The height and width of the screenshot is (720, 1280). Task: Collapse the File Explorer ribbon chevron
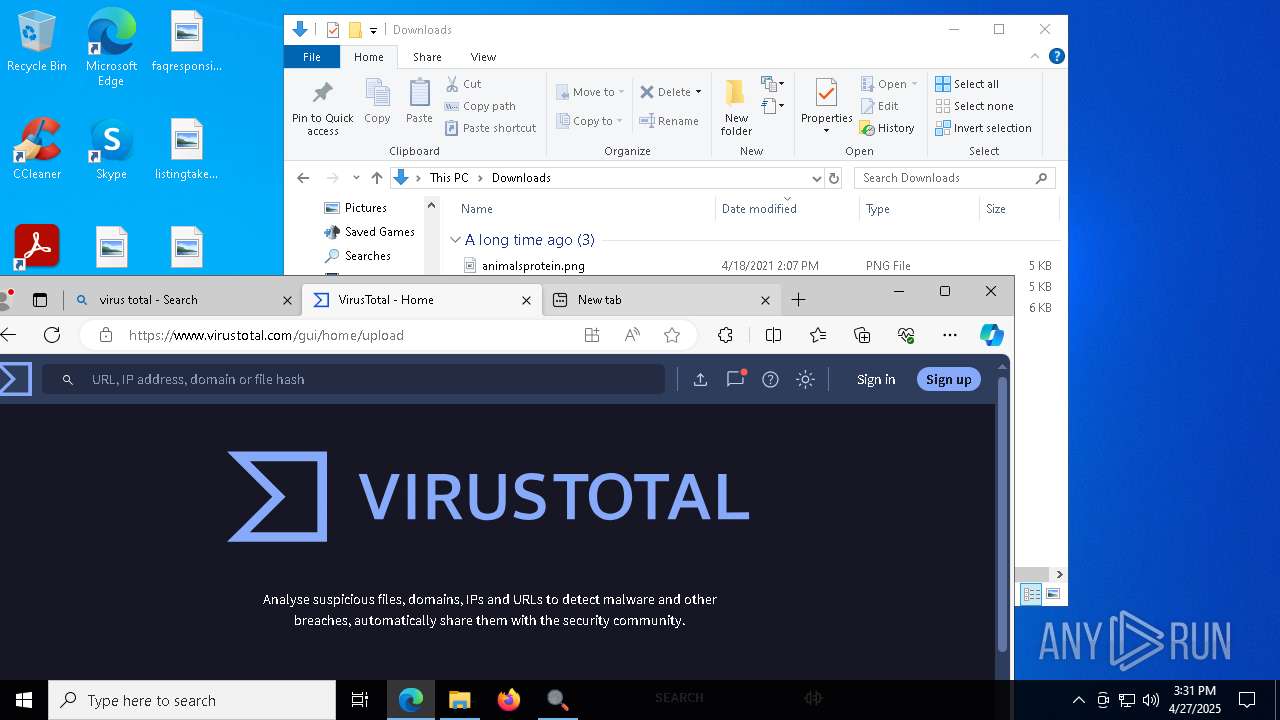tap(1035, 57)
